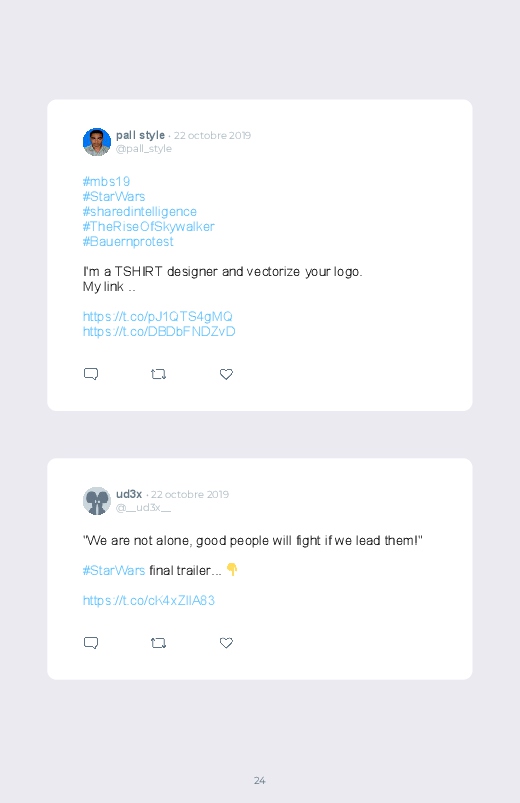Open the #TheRiseOfSkywalker hashtag
This screenshot has height=803, width=520.
tap(149, 226)
